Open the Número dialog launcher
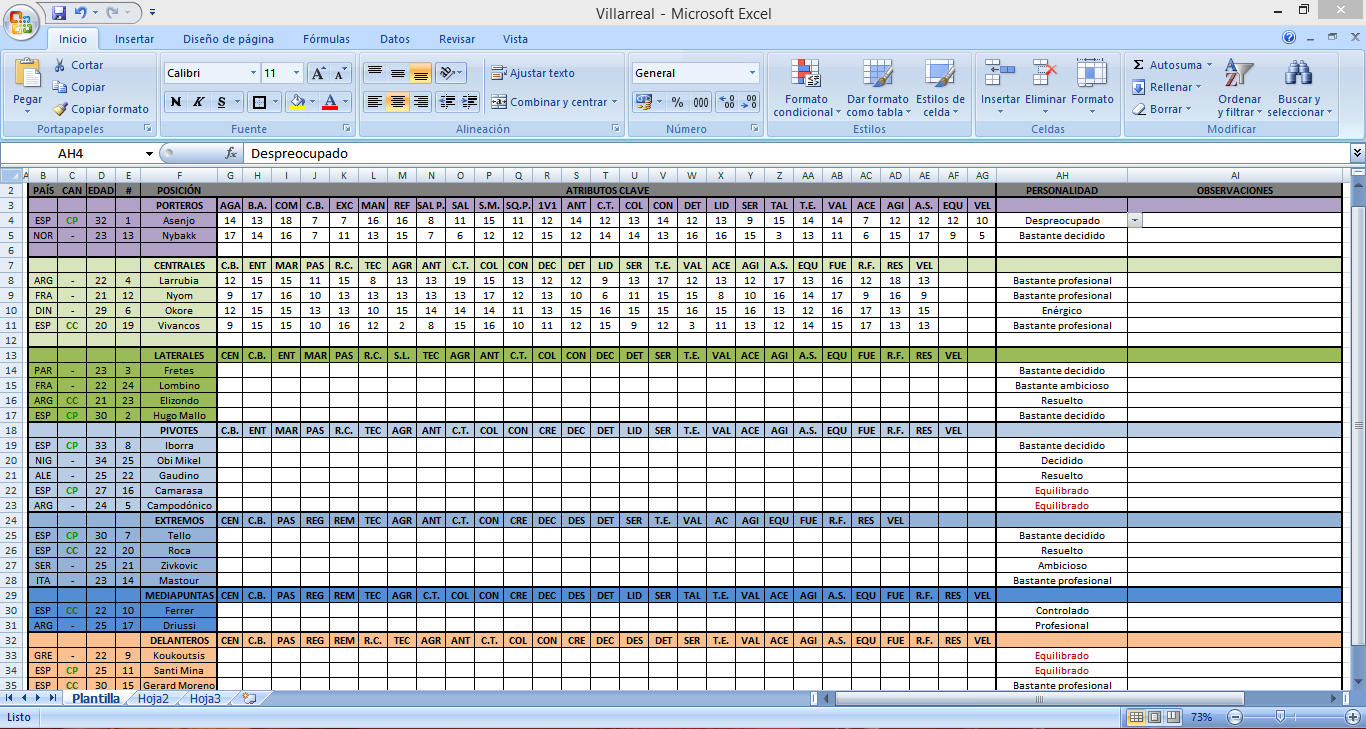The width and height of the screenshot is (1366, 729). tap(756, 129)
